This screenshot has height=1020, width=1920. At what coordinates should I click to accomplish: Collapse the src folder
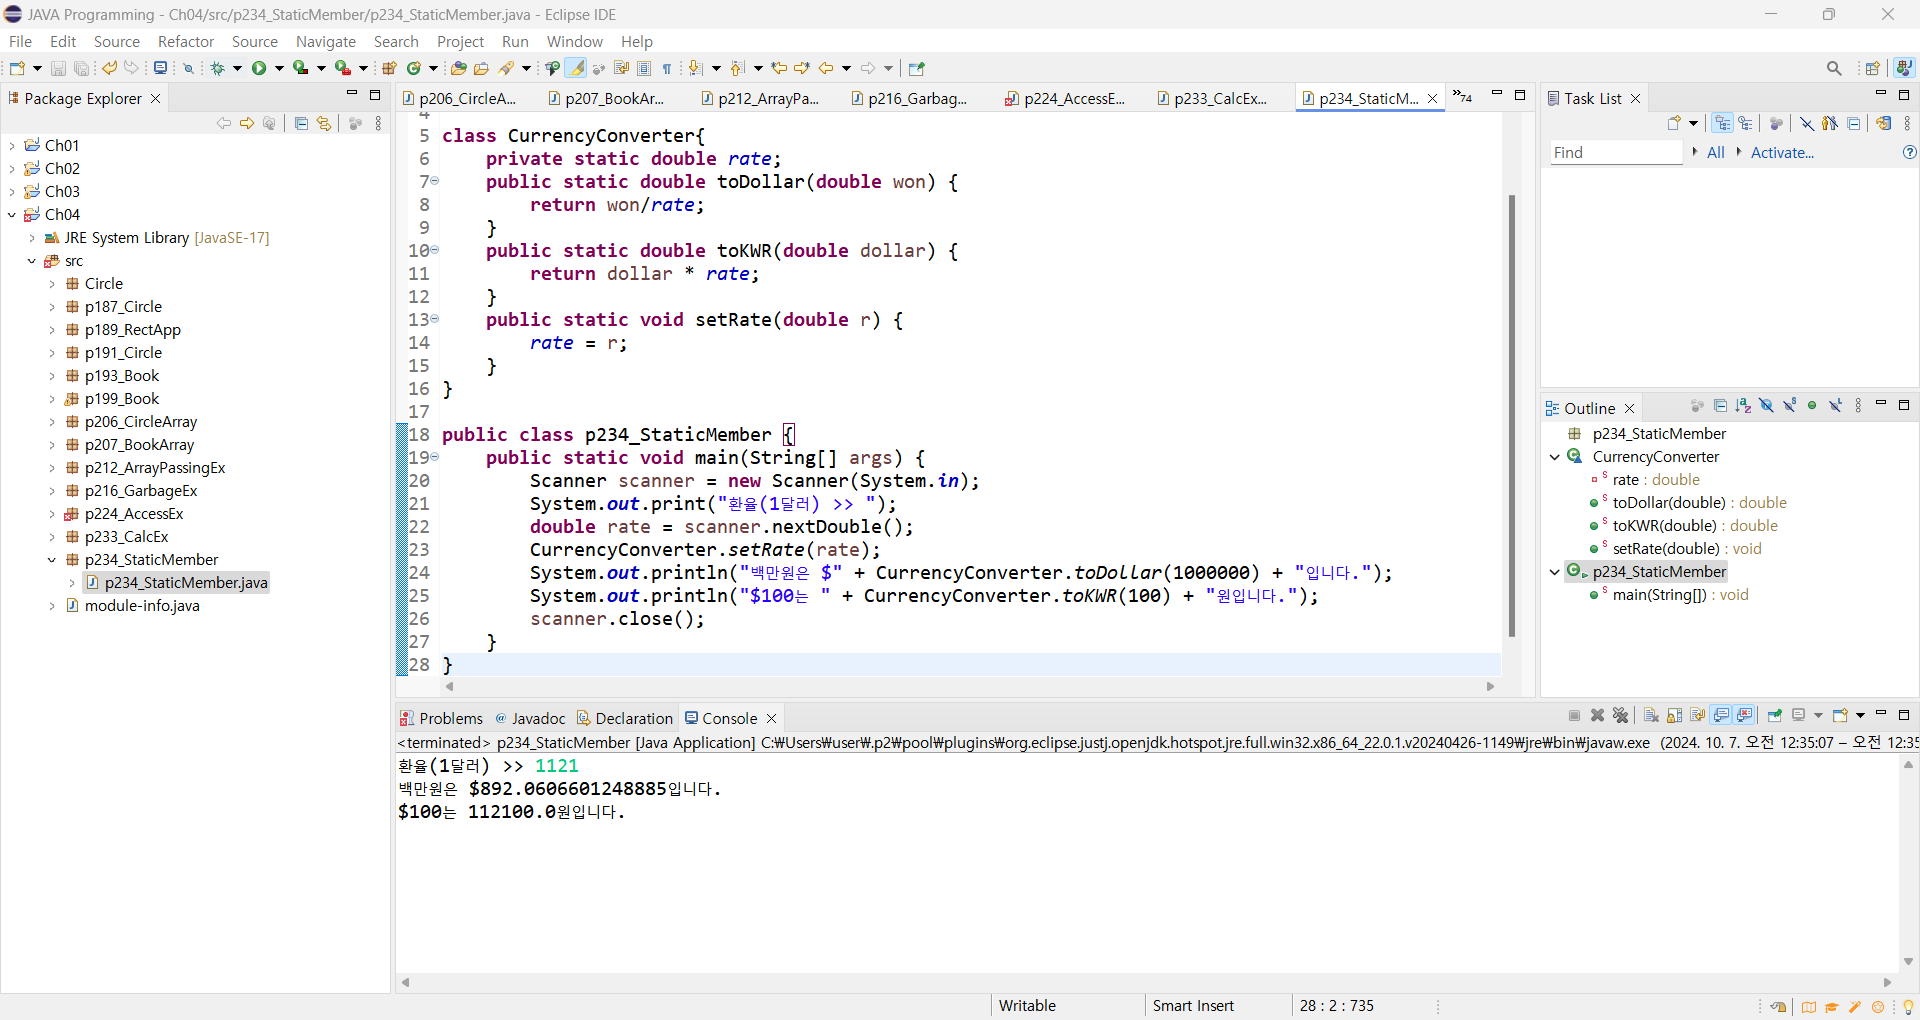pos(32,260)
